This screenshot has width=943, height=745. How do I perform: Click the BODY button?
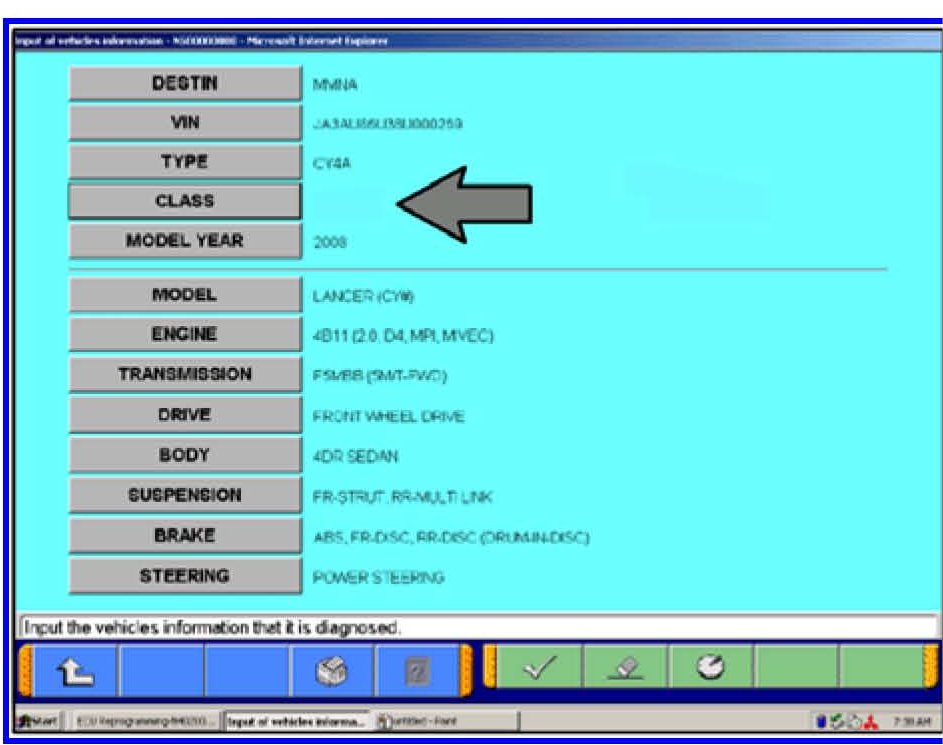185,455
